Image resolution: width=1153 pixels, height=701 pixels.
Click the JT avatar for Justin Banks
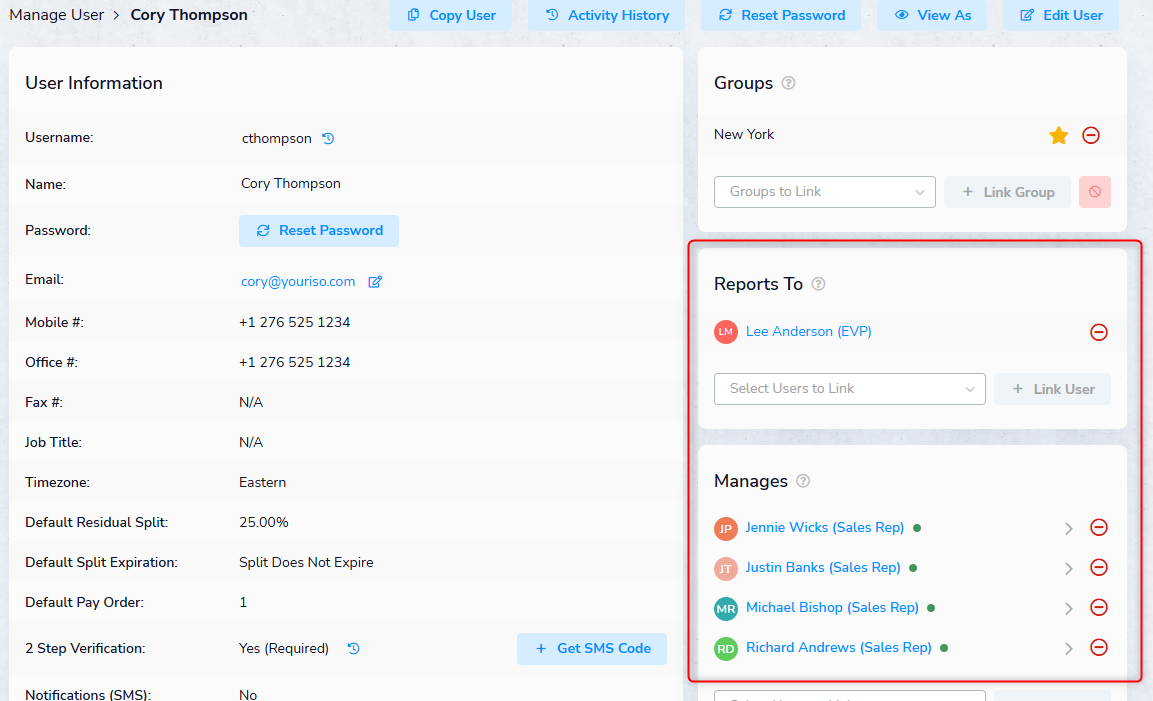point(726,569)
